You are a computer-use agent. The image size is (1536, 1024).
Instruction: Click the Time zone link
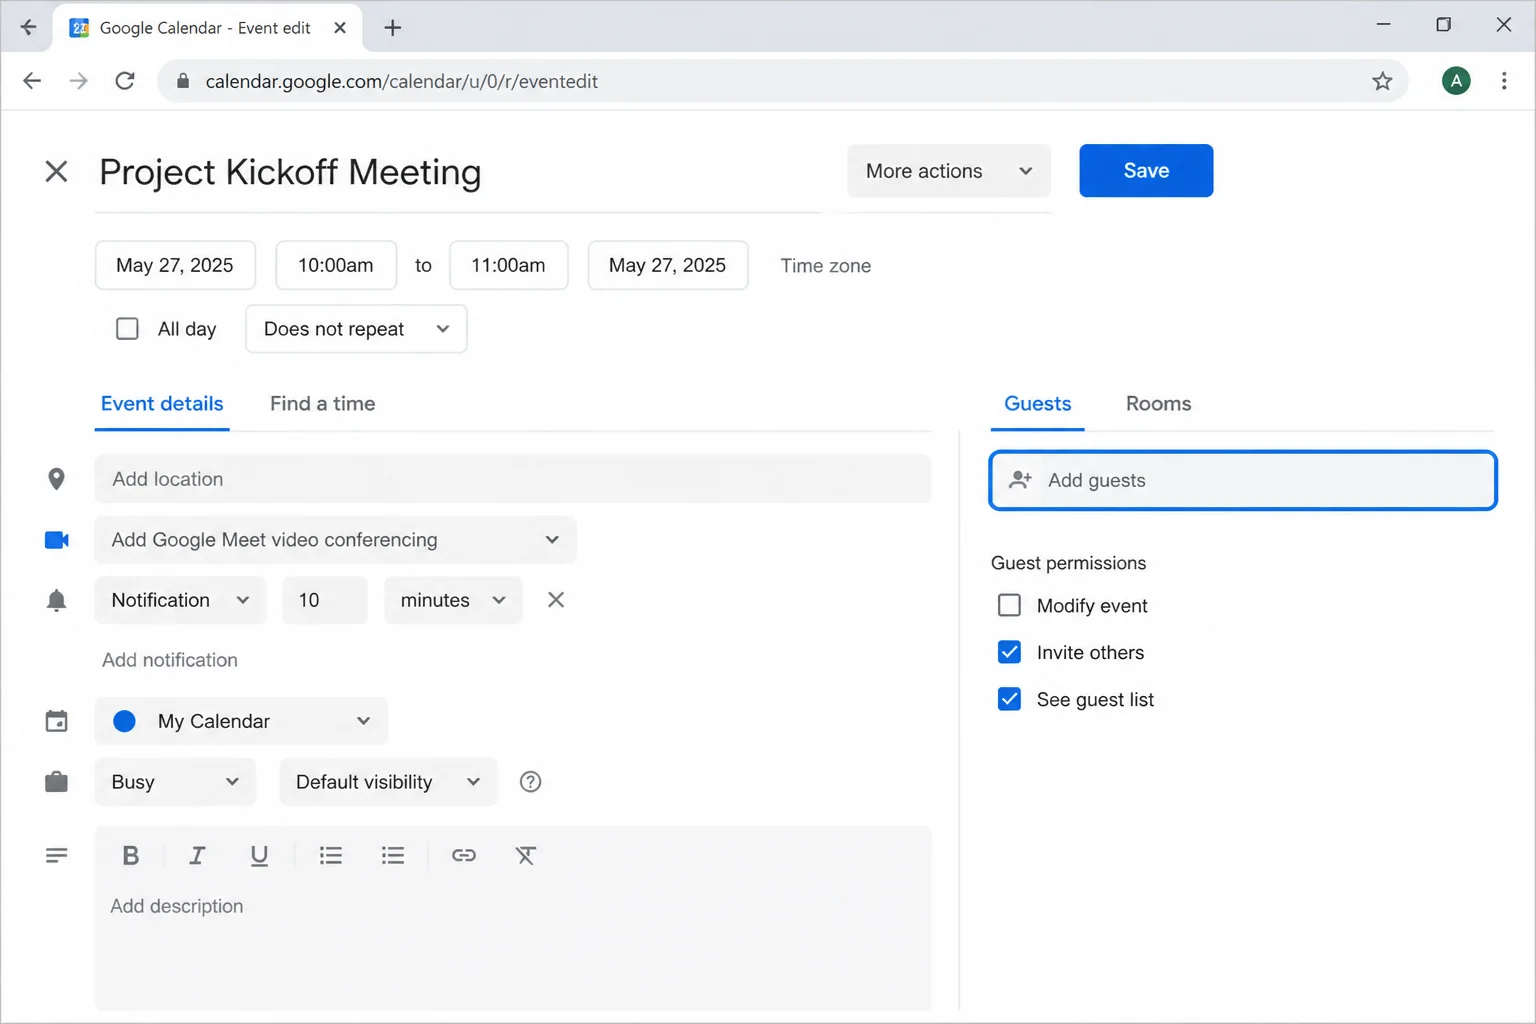[x=826, y=266]
